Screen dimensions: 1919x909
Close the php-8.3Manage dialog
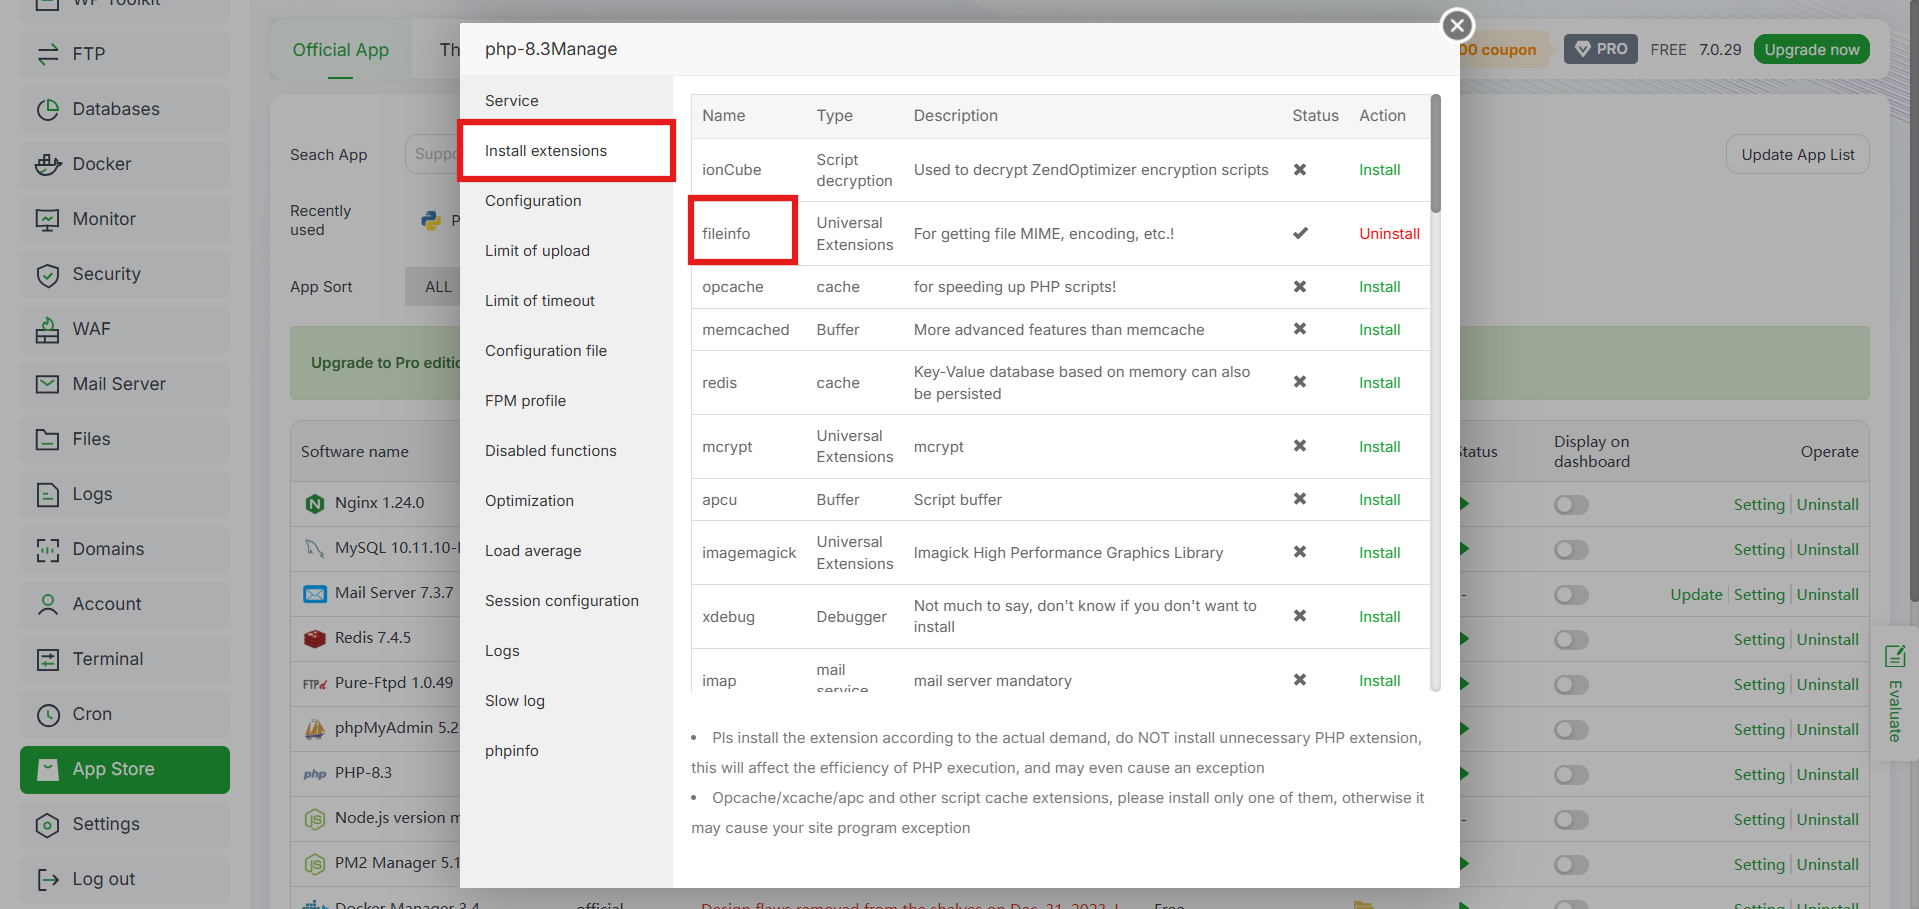coord(1457,24)
